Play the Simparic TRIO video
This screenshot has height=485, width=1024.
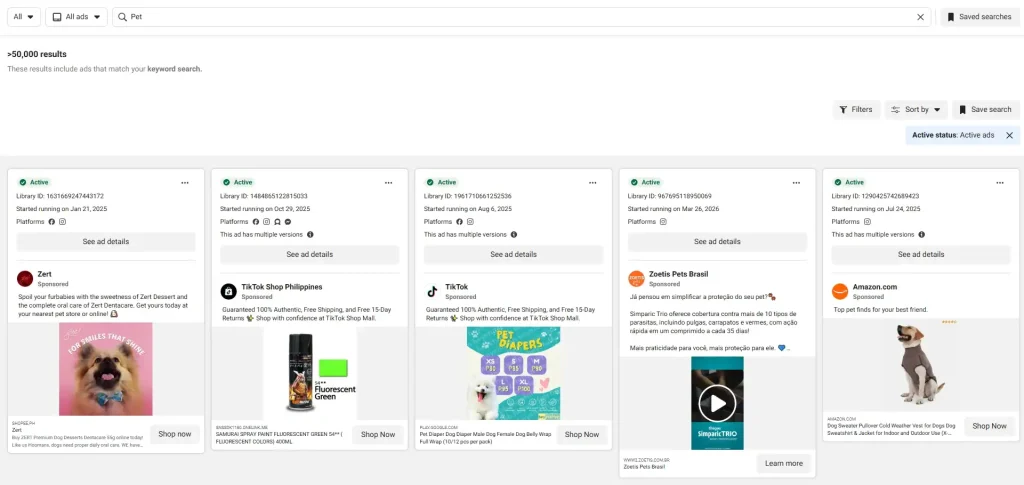(717, 403)
